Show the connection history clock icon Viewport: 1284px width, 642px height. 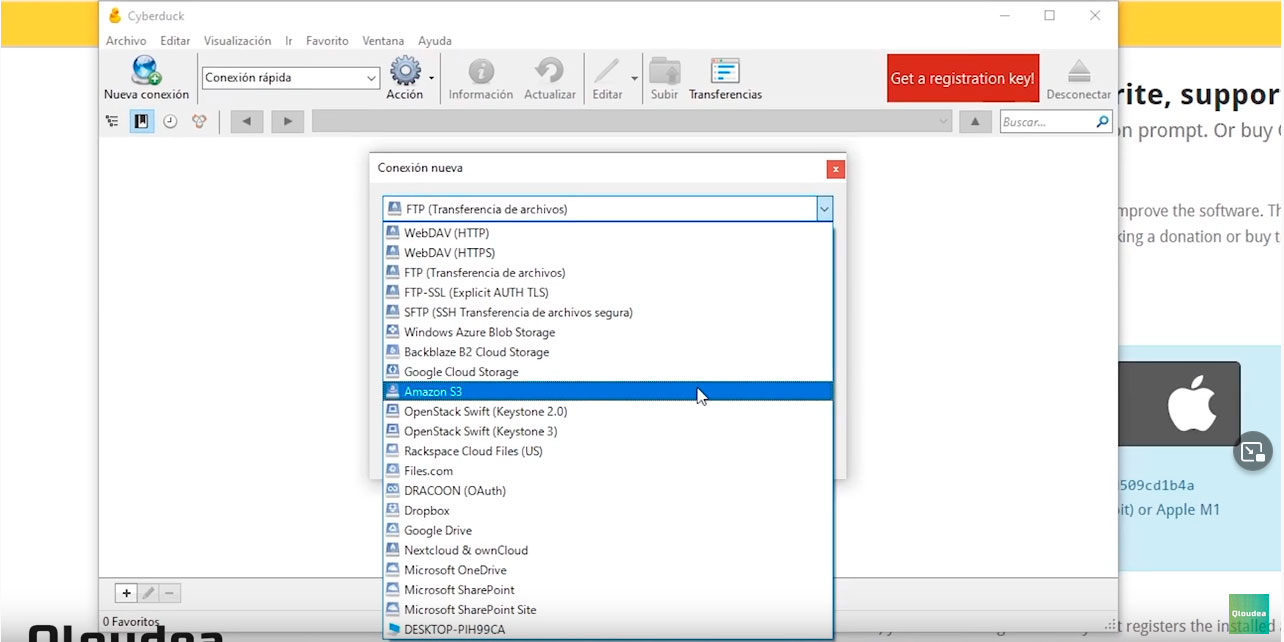[170, 122]
